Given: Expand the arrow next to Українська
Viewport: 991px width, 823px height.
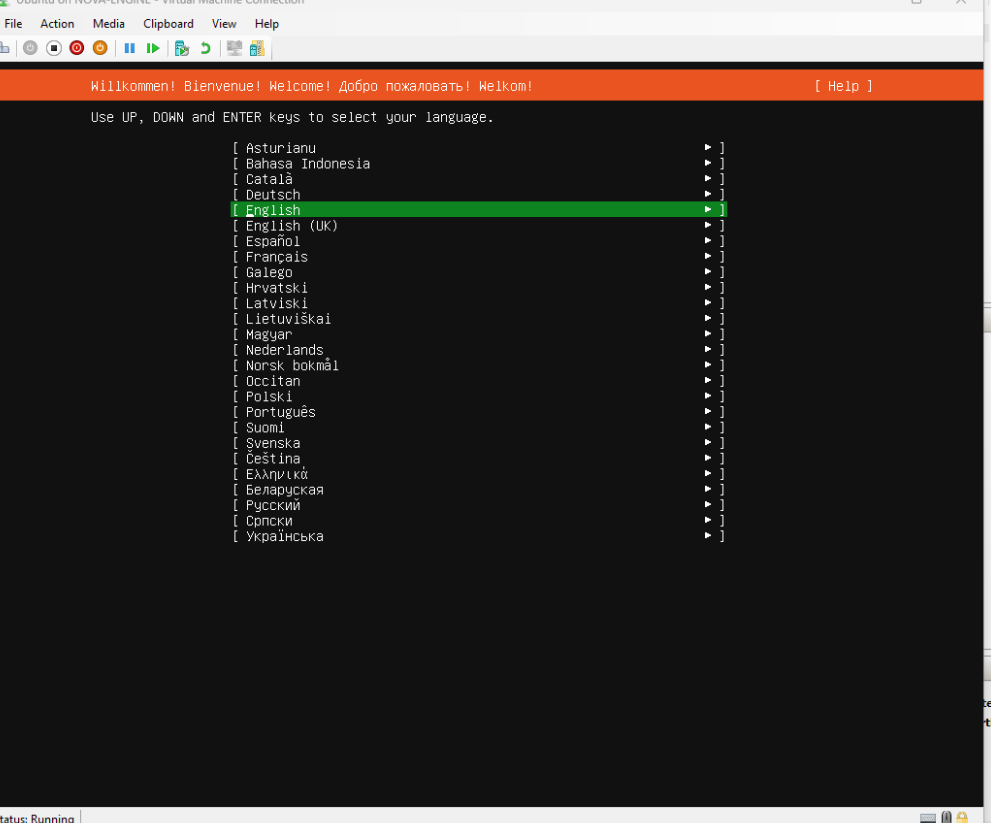Looking at the screenshot, I should (708, 536).
